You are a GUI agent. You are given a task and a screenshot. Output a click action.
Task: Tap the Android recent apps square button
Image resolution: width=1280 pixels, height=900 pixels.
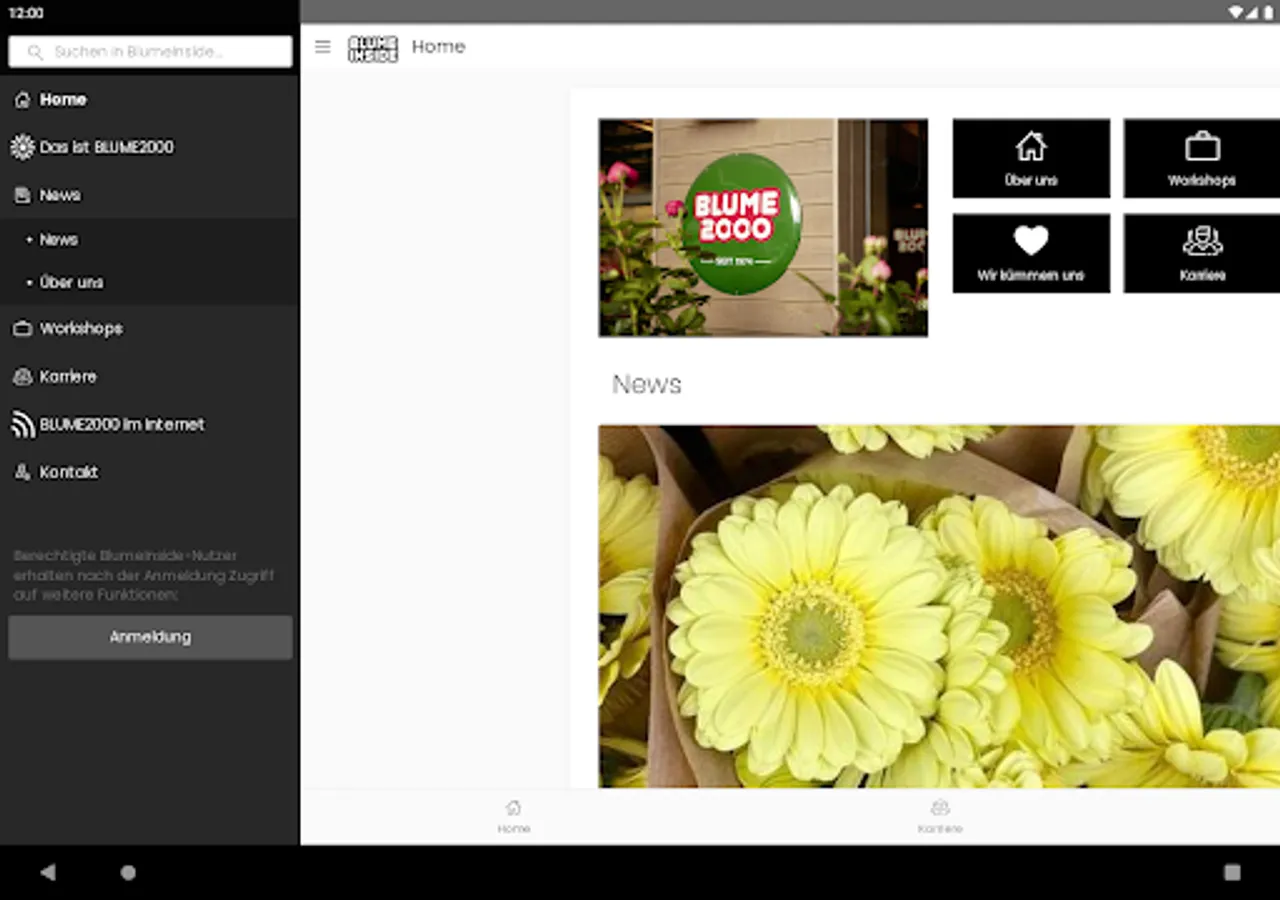pos(1232,872)
